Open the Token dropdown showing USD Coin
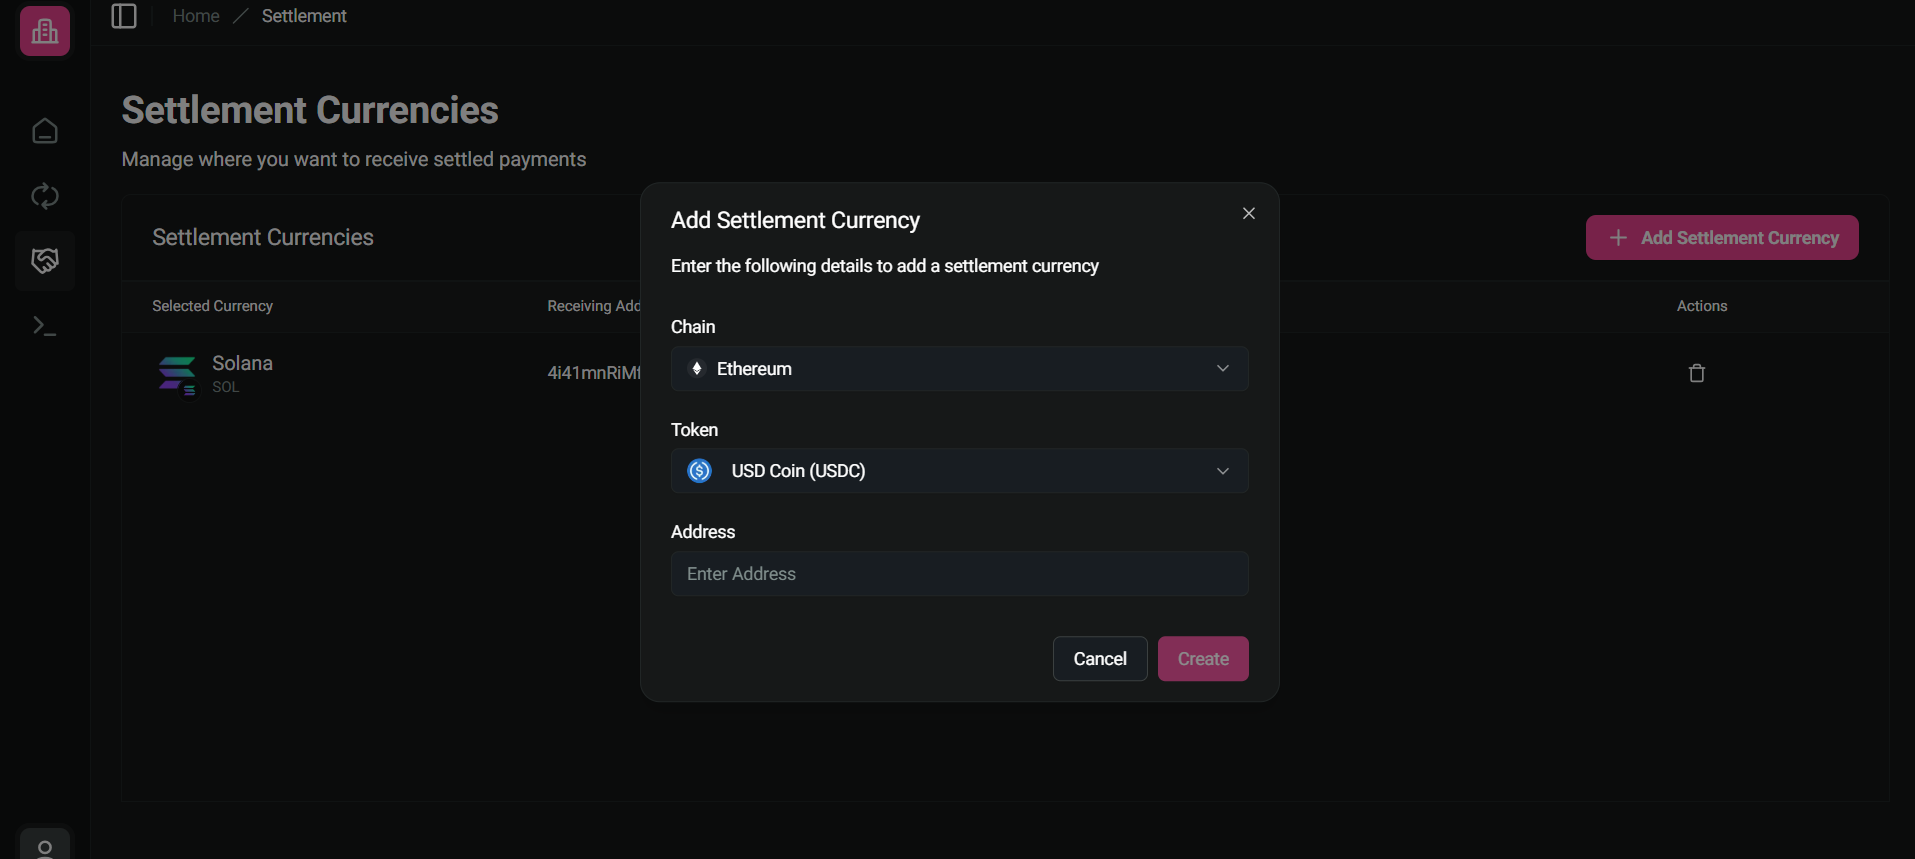This screenshot has width=1915, height=859. pyautogui.click(x=960, y=471)
